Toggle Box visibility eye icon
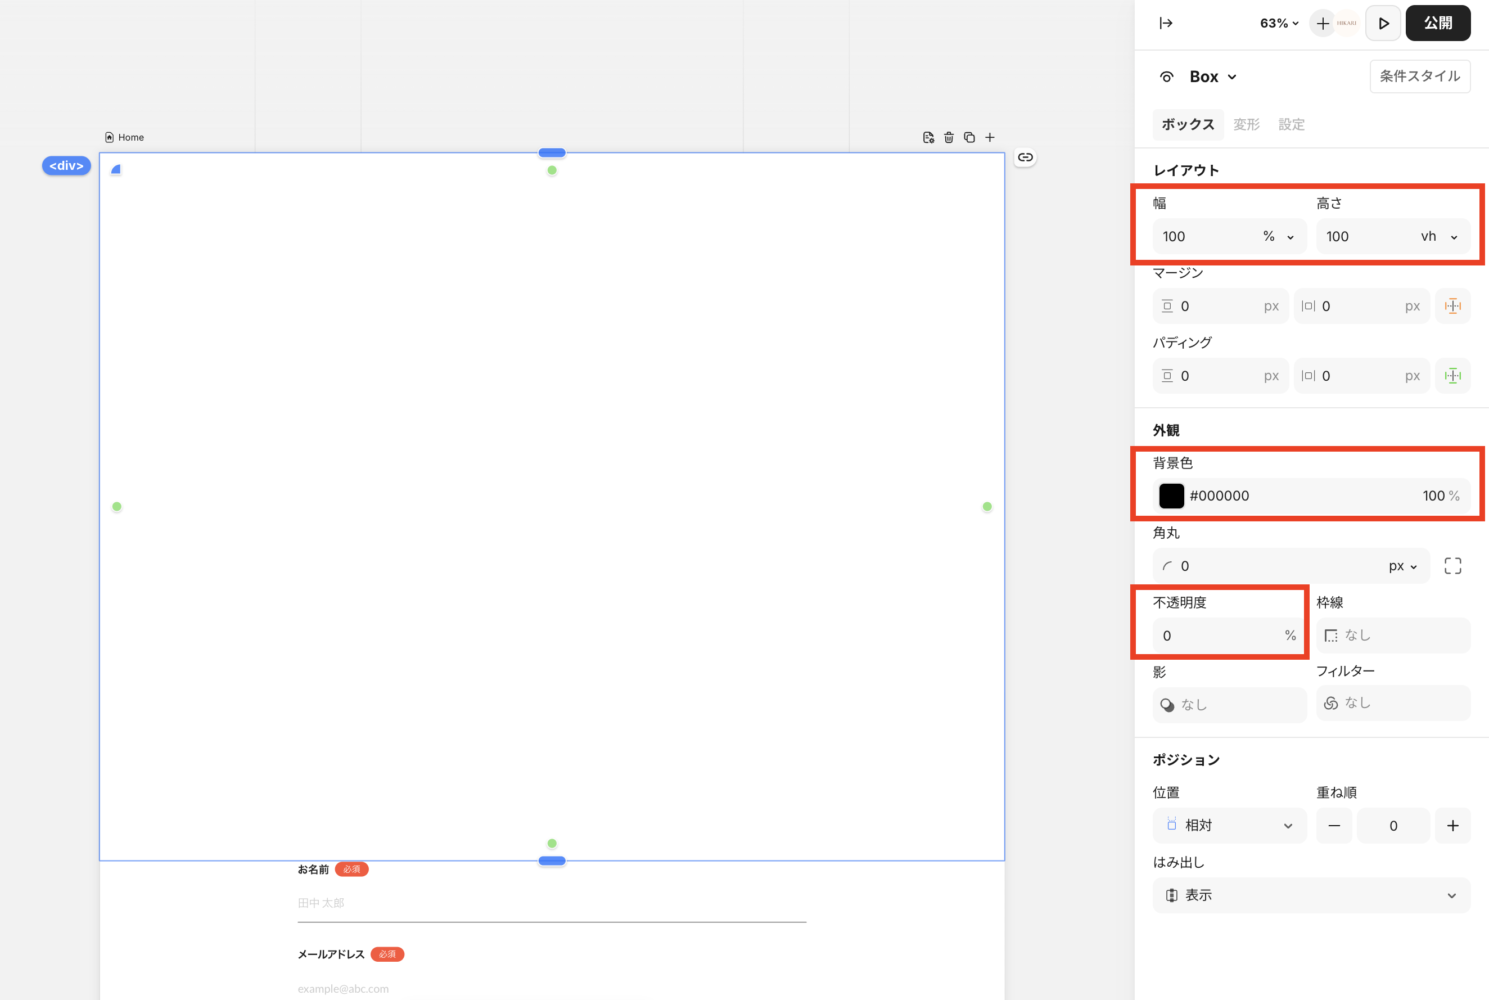 pos(1166,77)
